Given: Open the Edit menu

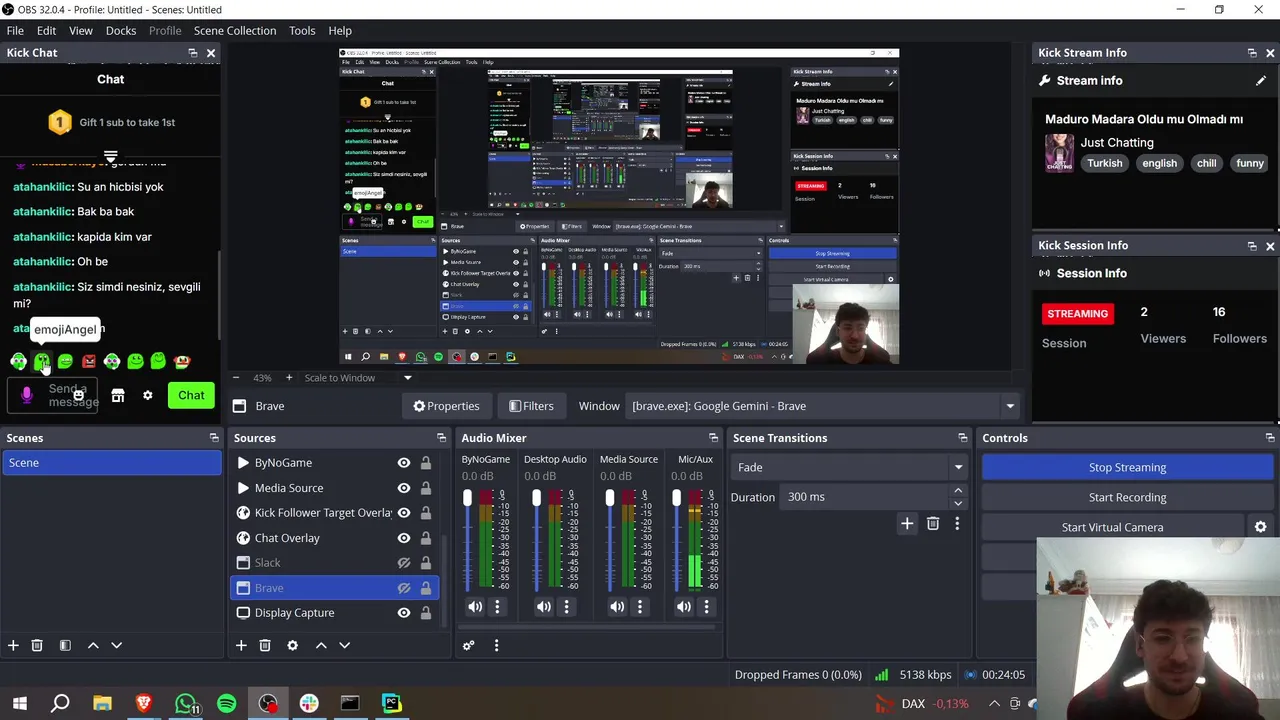Looking at the screenshot, I should coord(46,31).
